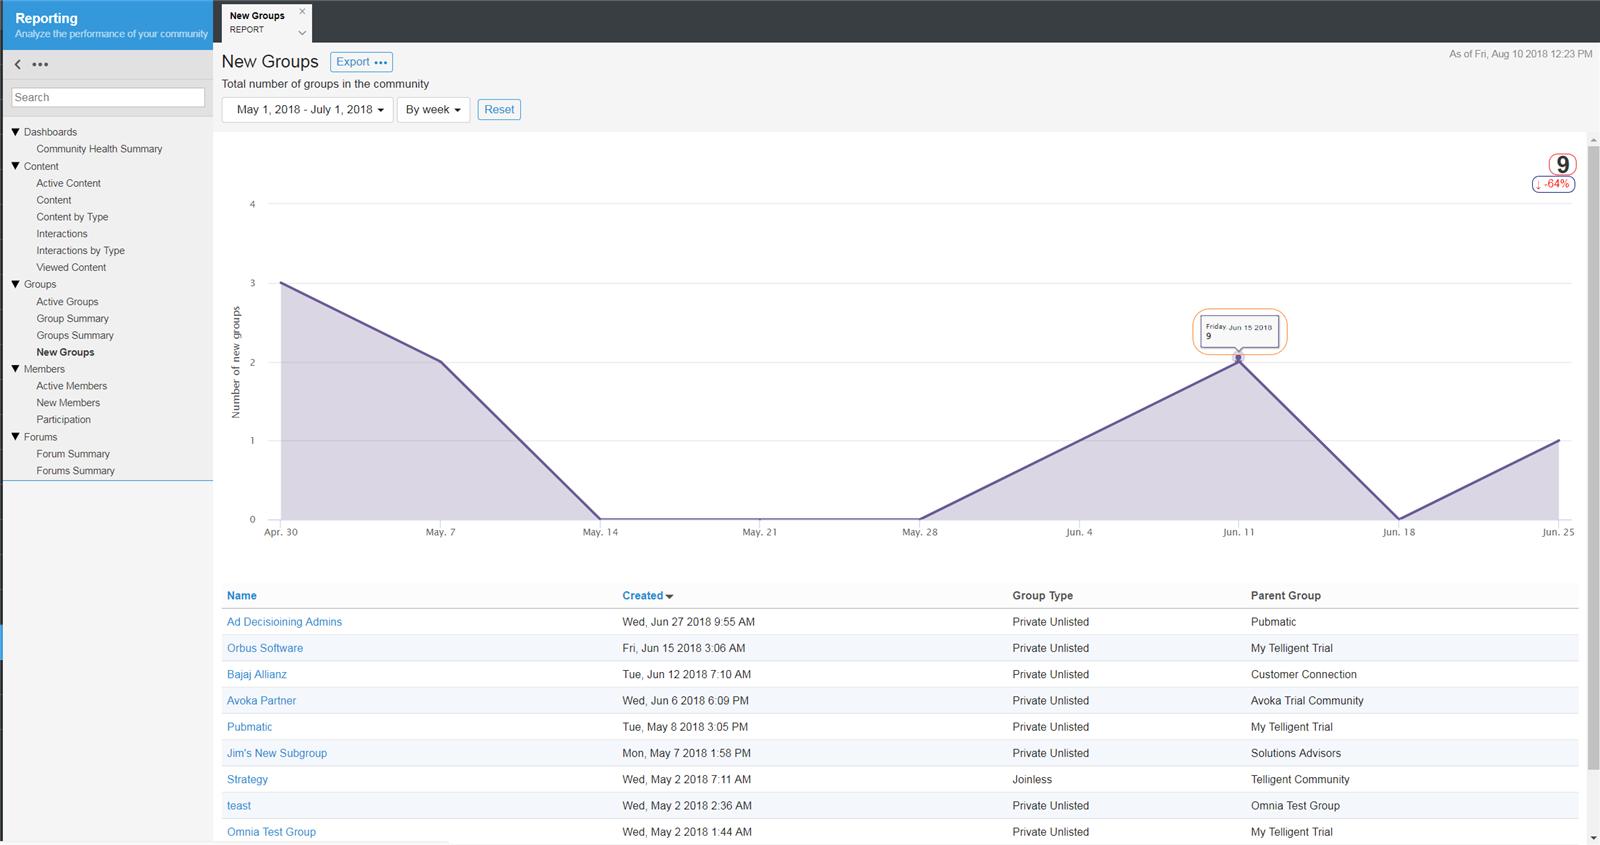
Task: Expand the New Groups tab chevron
Action: pos(302,32)
